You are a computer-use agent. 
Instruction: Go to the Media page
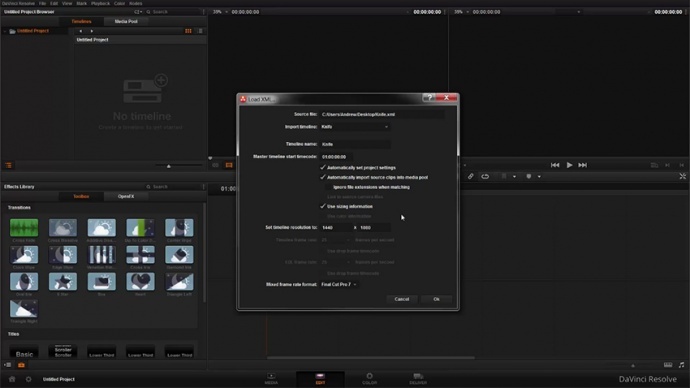271,378
